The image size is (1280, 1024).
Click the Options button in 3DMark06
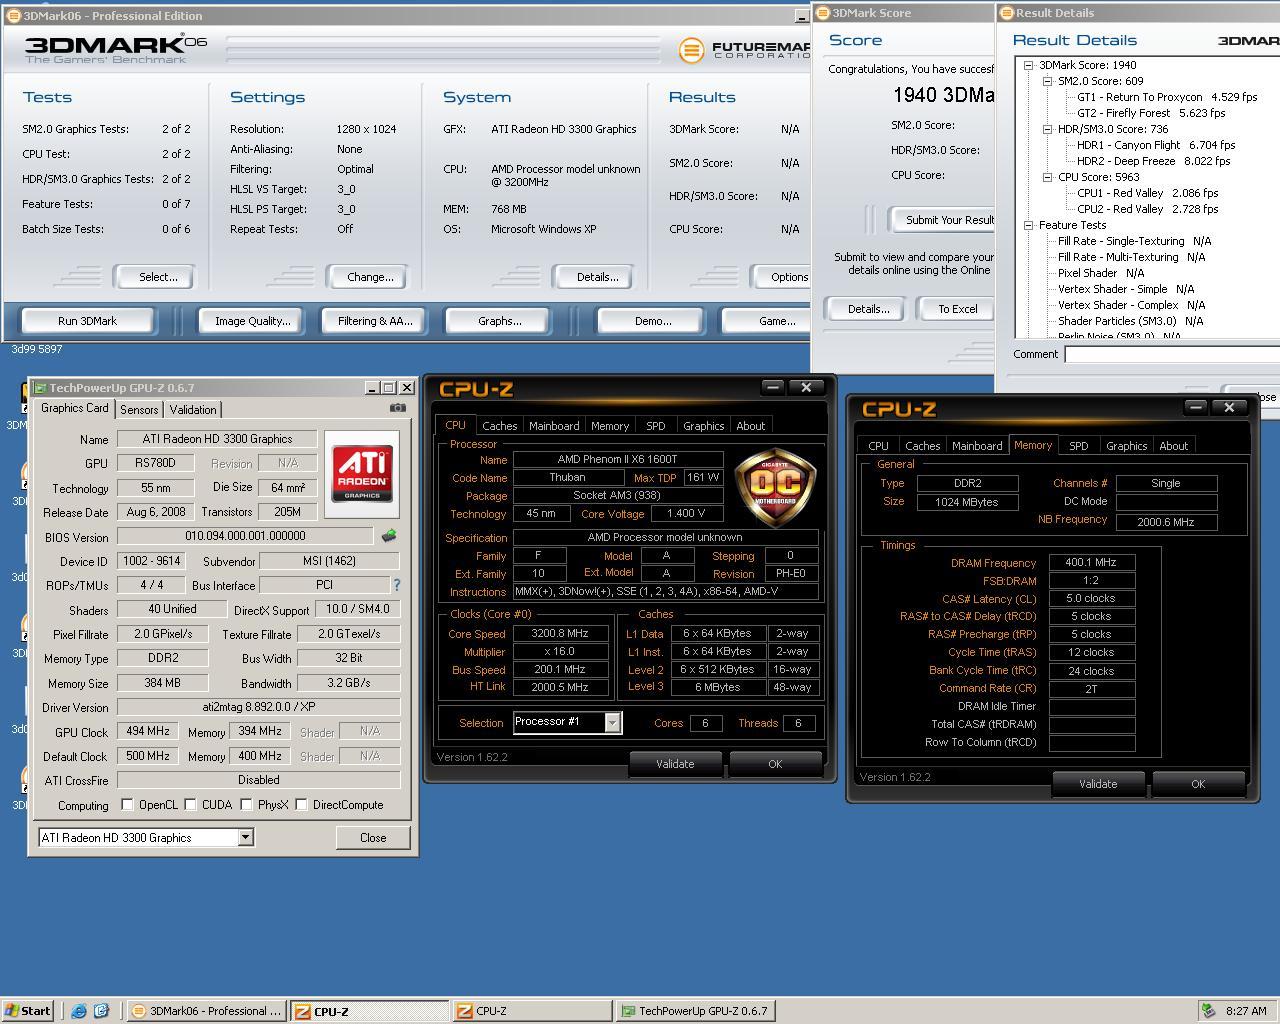pyautogui.click(x=782, y=277)
